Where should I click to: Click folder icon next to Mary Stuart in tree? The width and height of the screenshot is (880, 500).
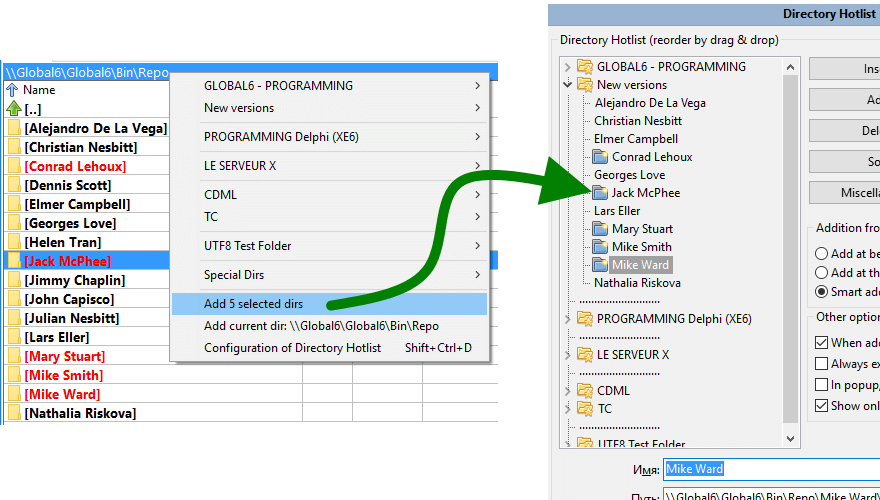tap(600, 229)
